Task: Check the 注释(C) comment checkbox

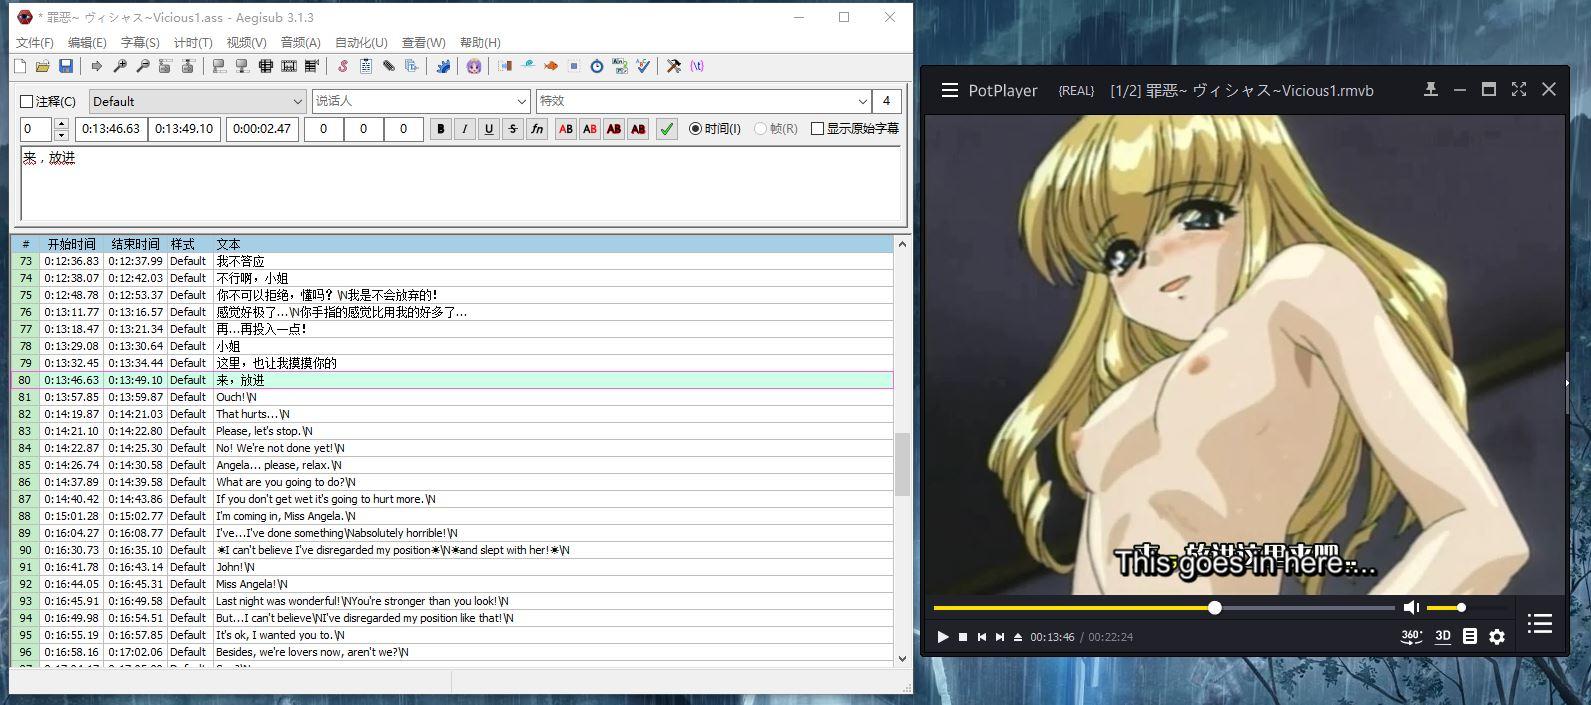Action: [27, 101]
